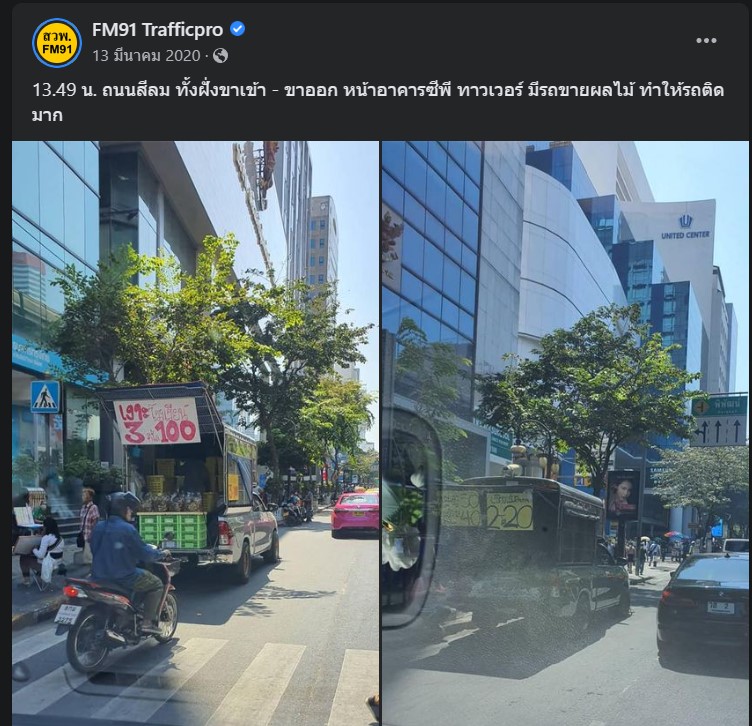Open the right photo showing United Center

[x=565, y=433]
